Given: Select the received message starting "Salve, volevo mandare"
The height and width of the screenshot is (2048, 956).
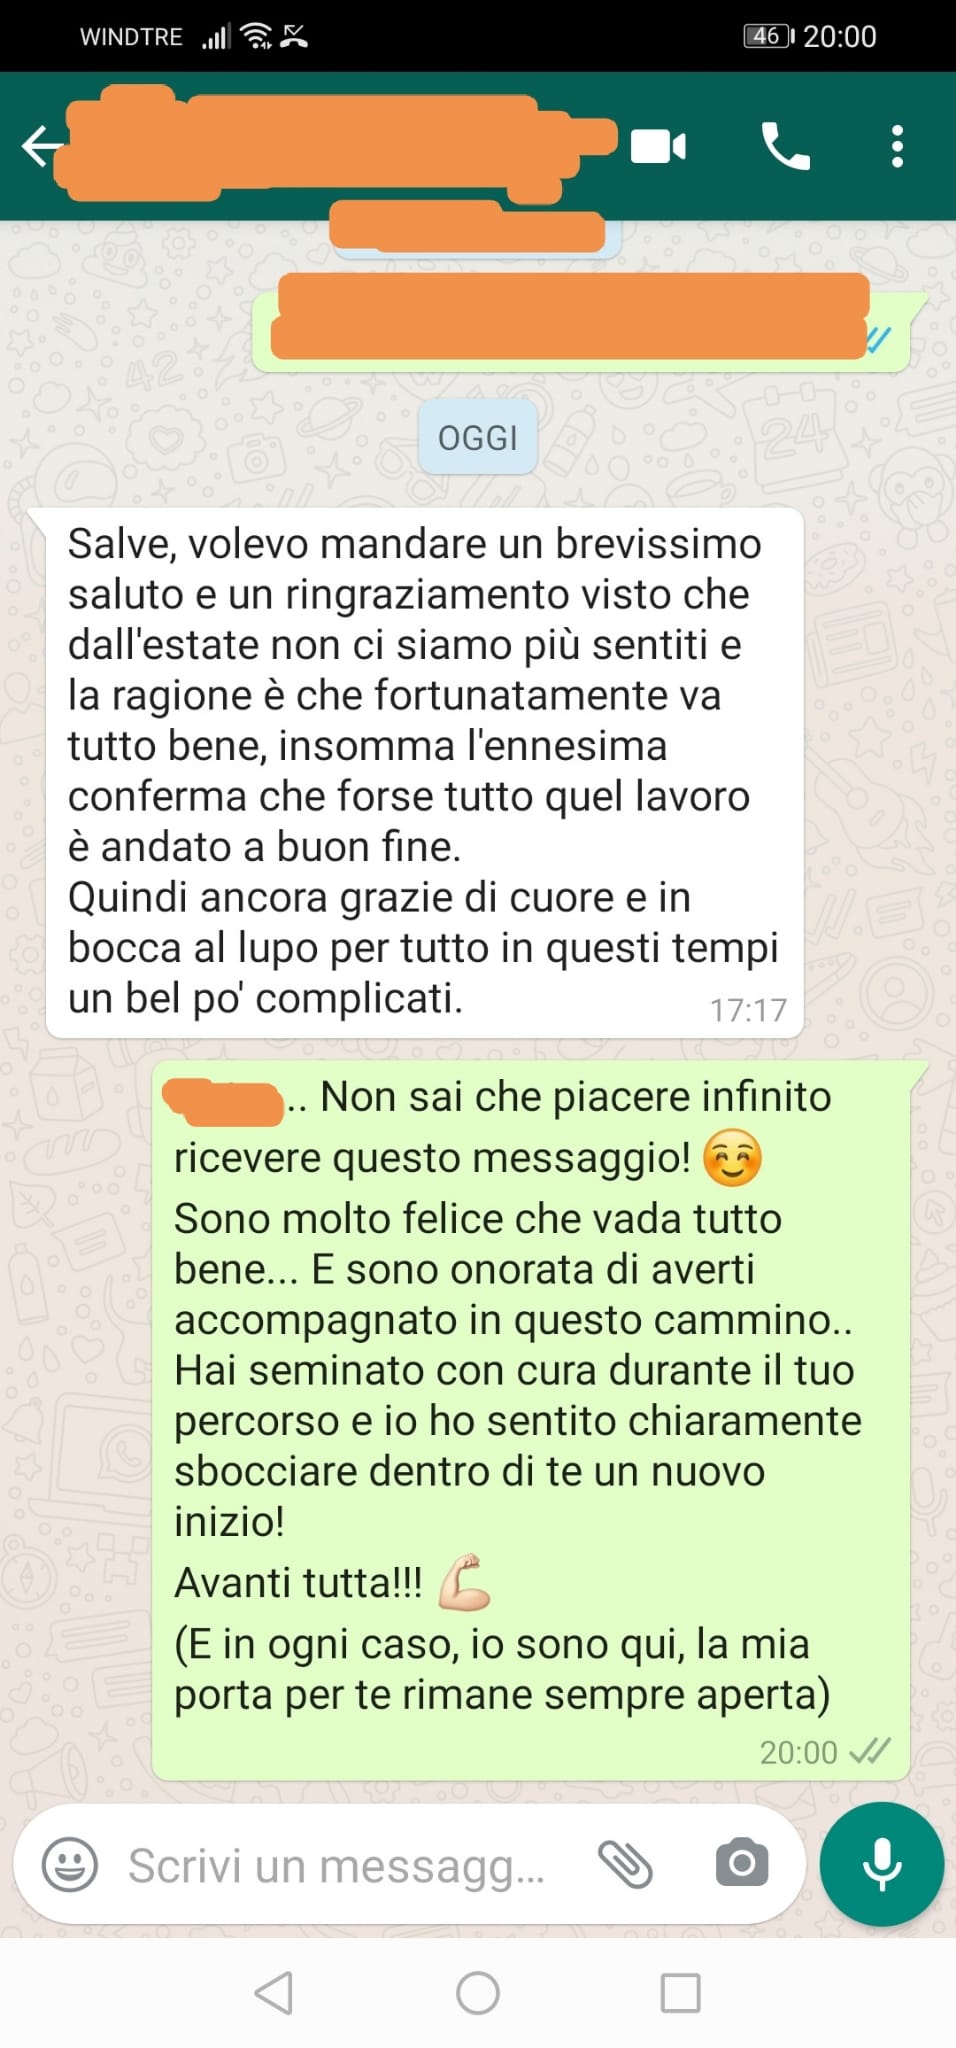Looking at the screenshot, I should pos(425,772).
